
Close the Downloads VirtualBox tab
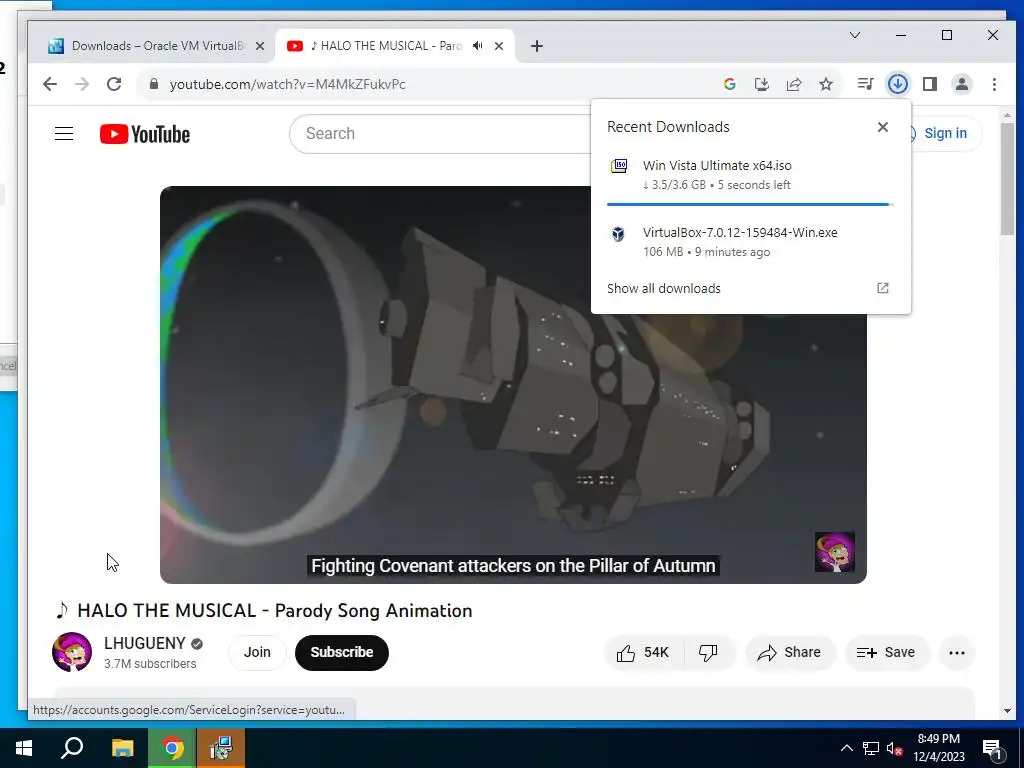(x=260, y=46)
